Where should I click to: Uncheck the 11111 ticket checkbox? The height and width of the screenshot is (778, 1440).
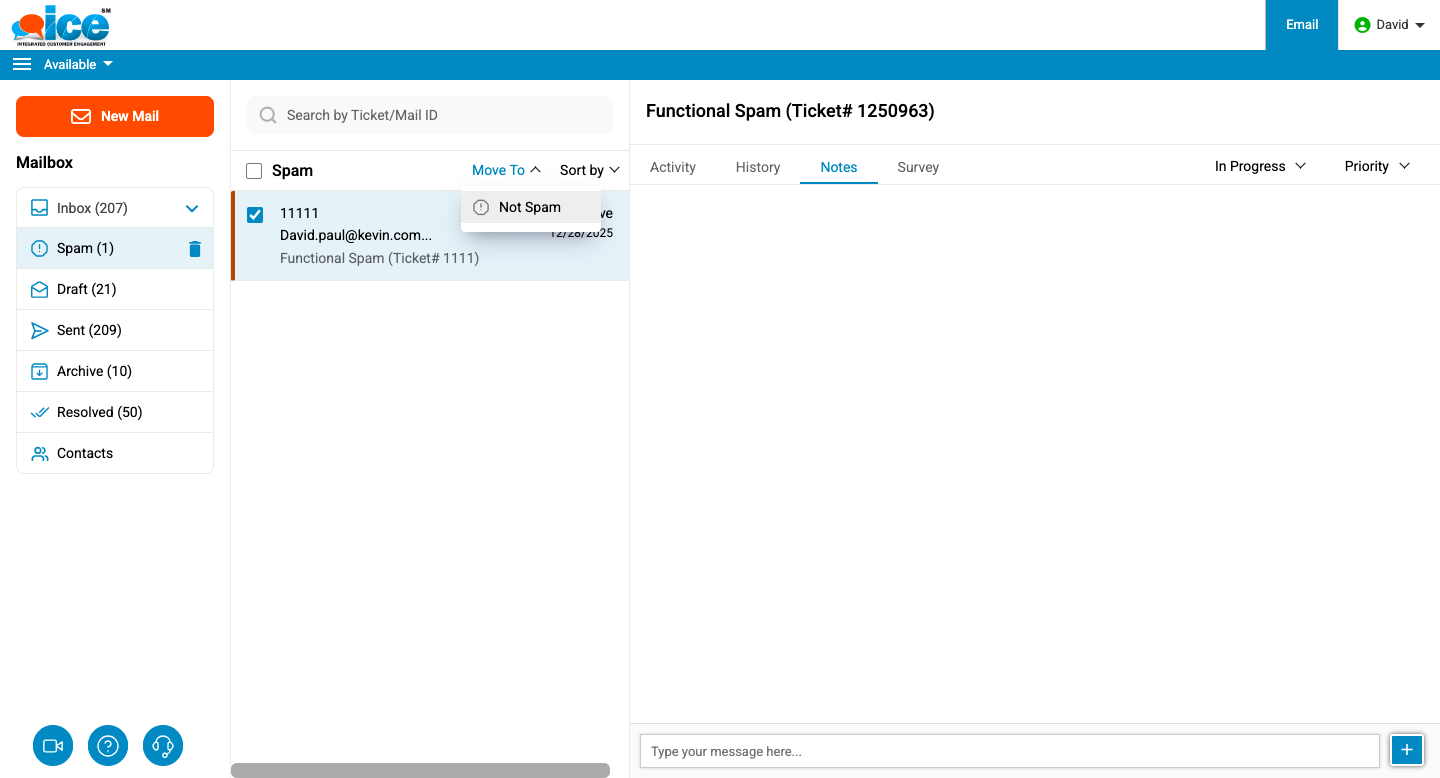pos(255,215)
